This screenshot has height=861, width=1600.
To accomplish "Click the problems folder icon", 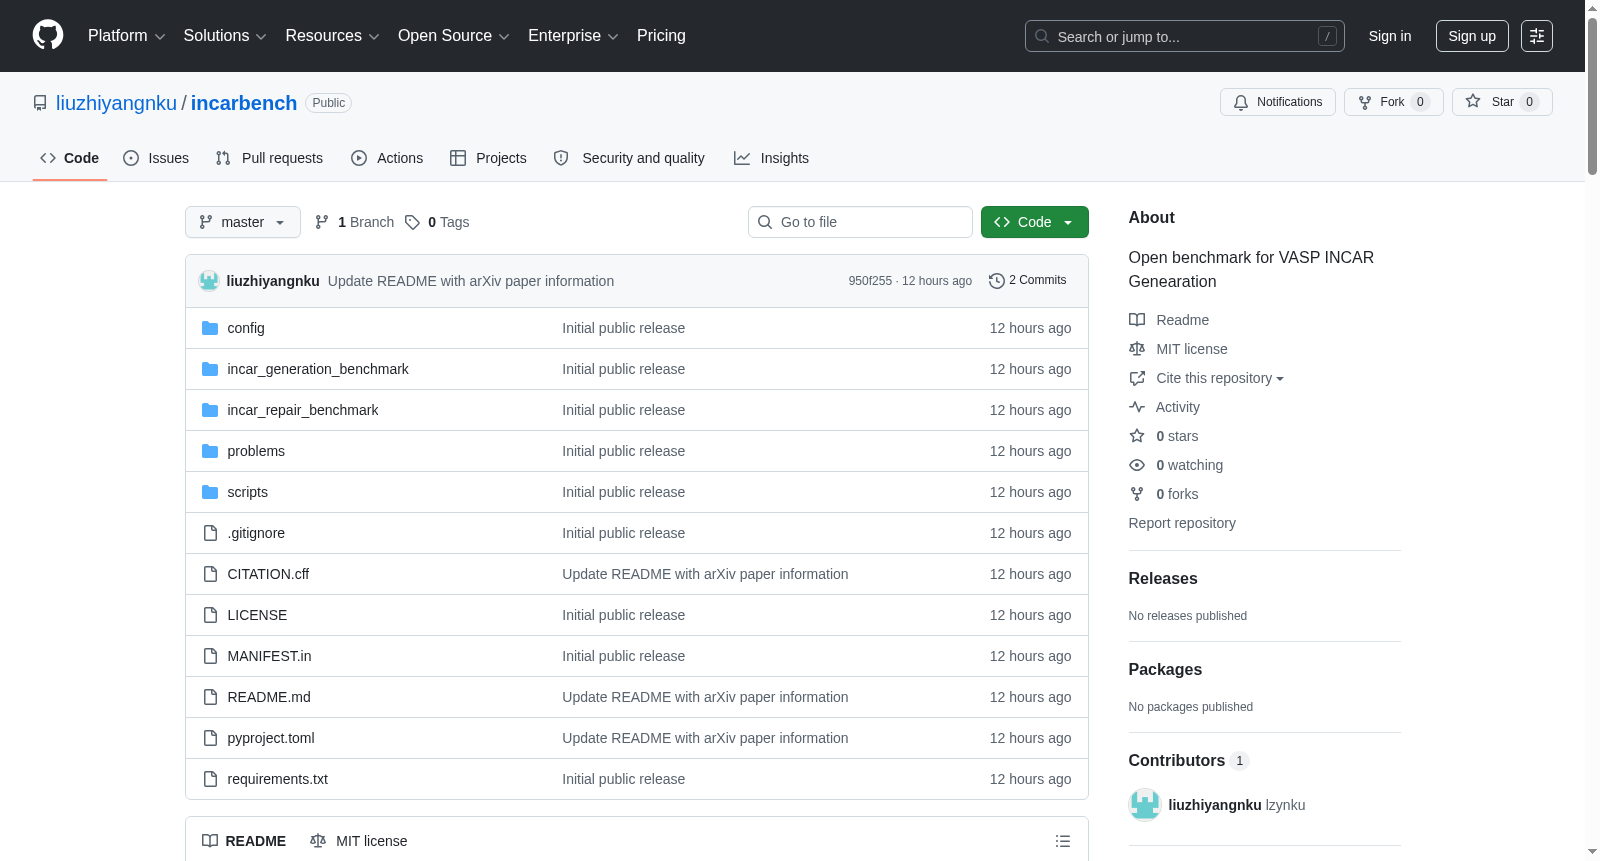I will (x=210, y=451).
